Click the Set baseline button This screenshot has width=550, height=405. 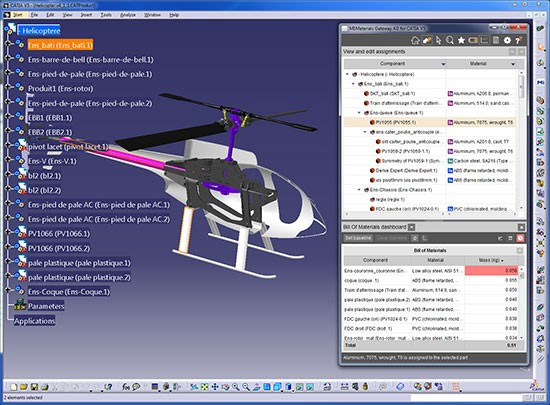[x=358, y=238]
